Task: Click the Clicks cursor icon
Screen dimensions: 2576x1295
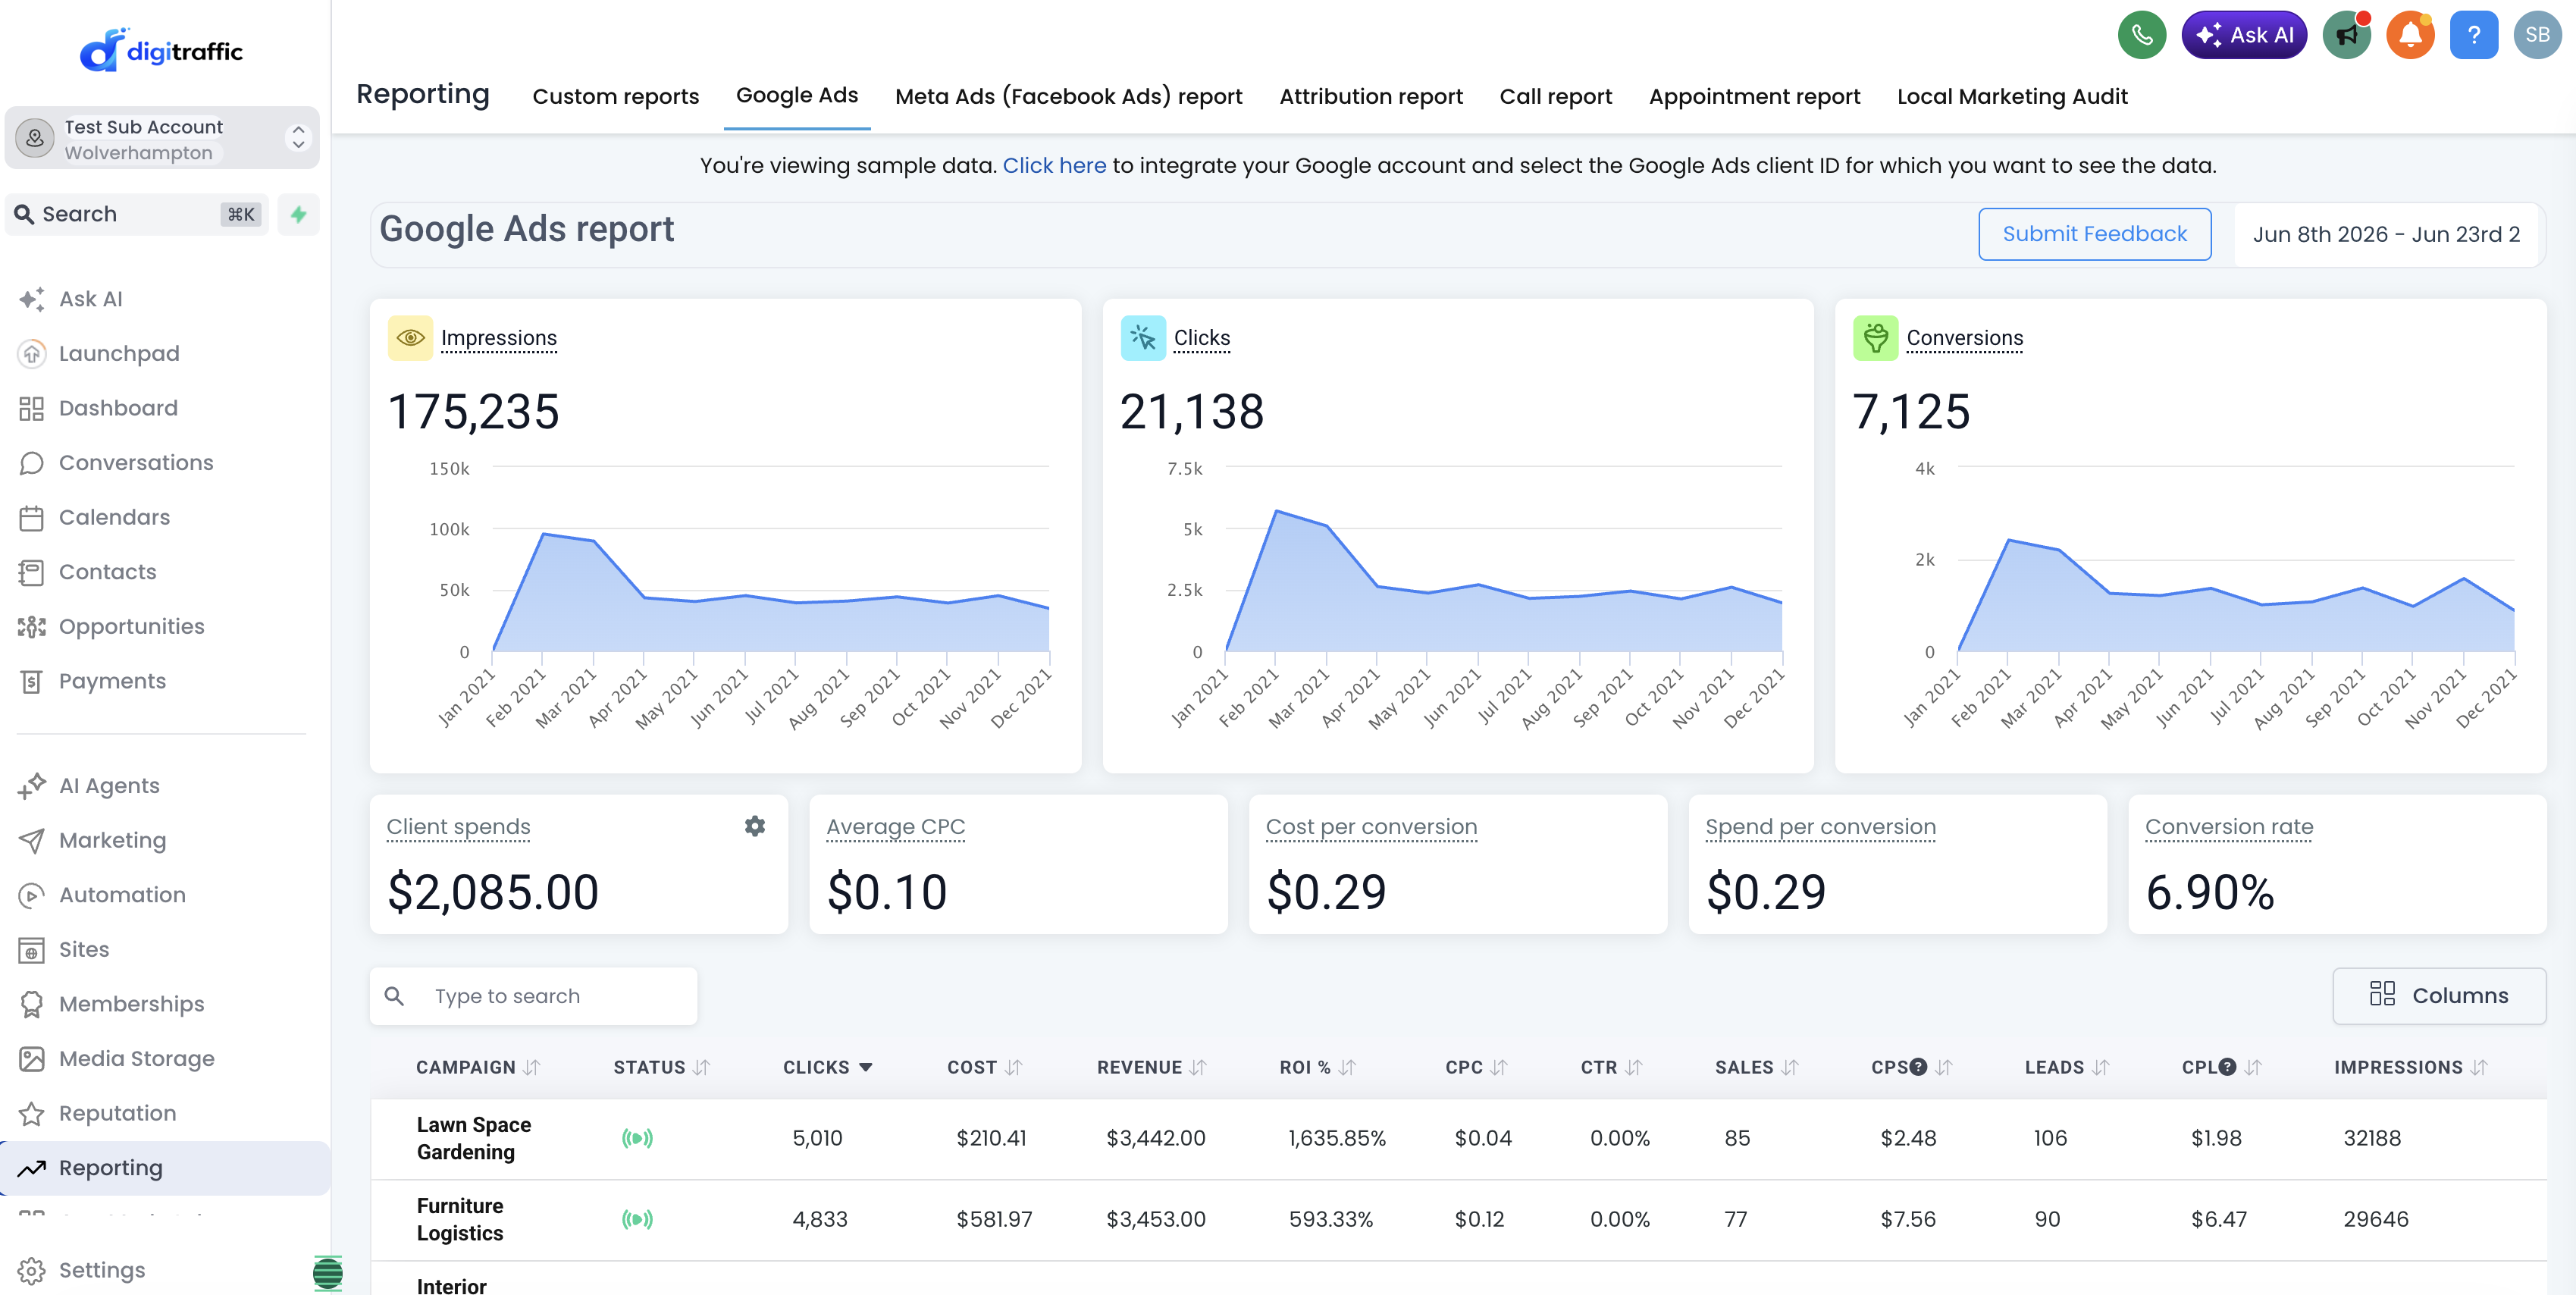Action: pos(1143,338)
